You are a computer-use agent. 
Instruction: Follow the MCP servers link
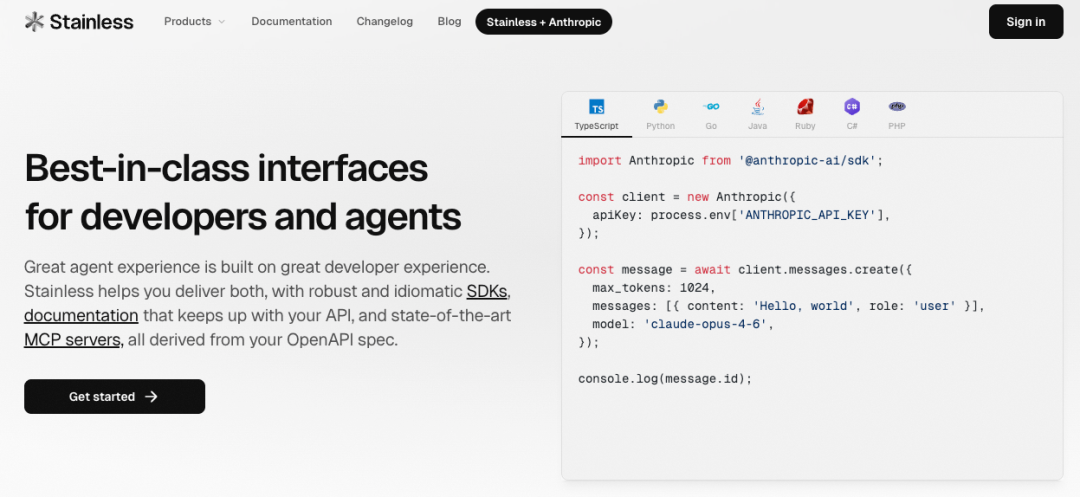[72, 339]
